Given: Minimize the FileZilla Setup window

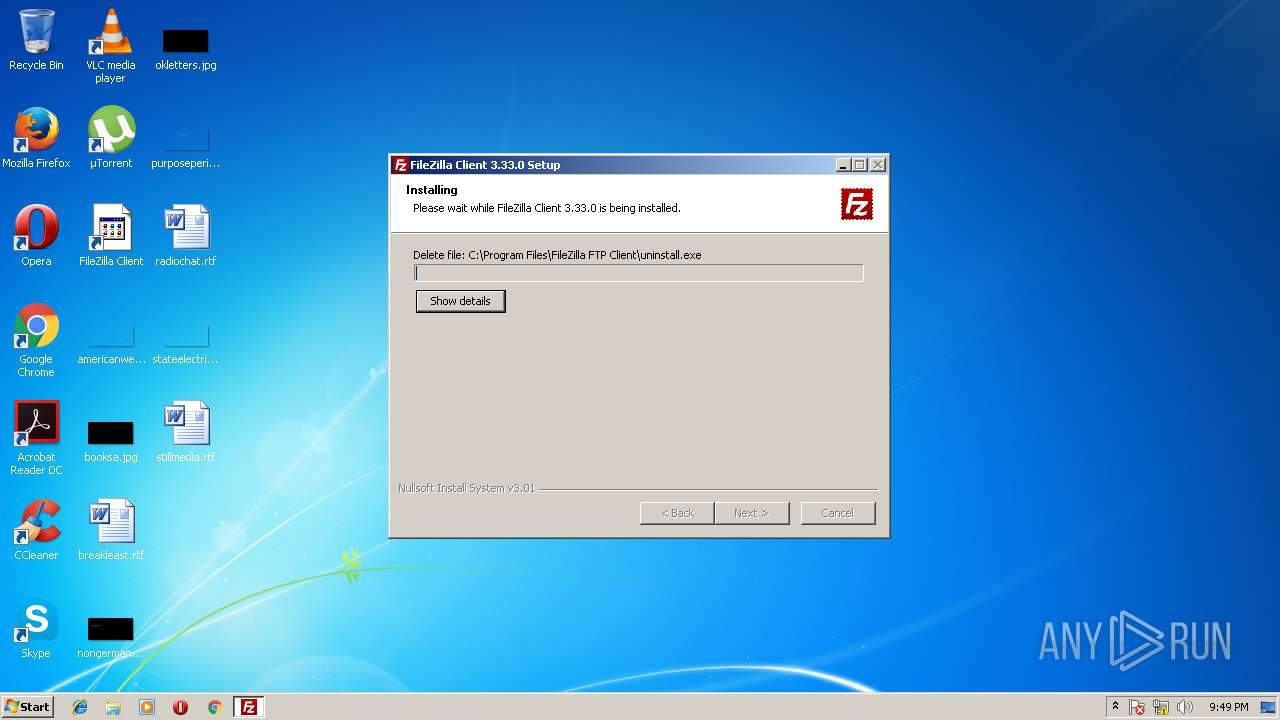Looking at the screenshot, I should [843, 165].
